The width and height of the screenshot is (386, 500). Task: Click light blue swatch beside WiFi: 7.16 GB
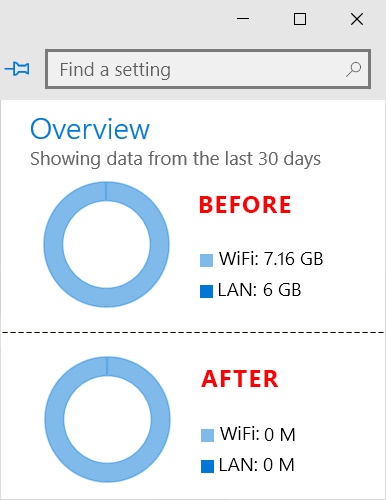coord(206,260)
